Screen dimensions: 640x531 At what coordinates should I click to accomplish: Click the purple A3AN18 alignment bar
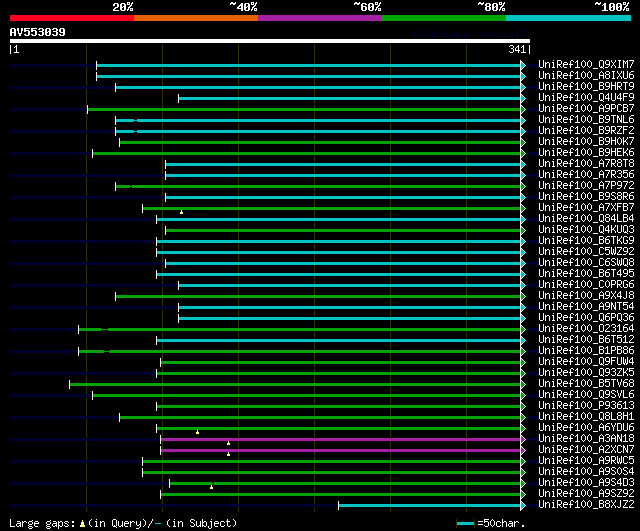[341, 440]
